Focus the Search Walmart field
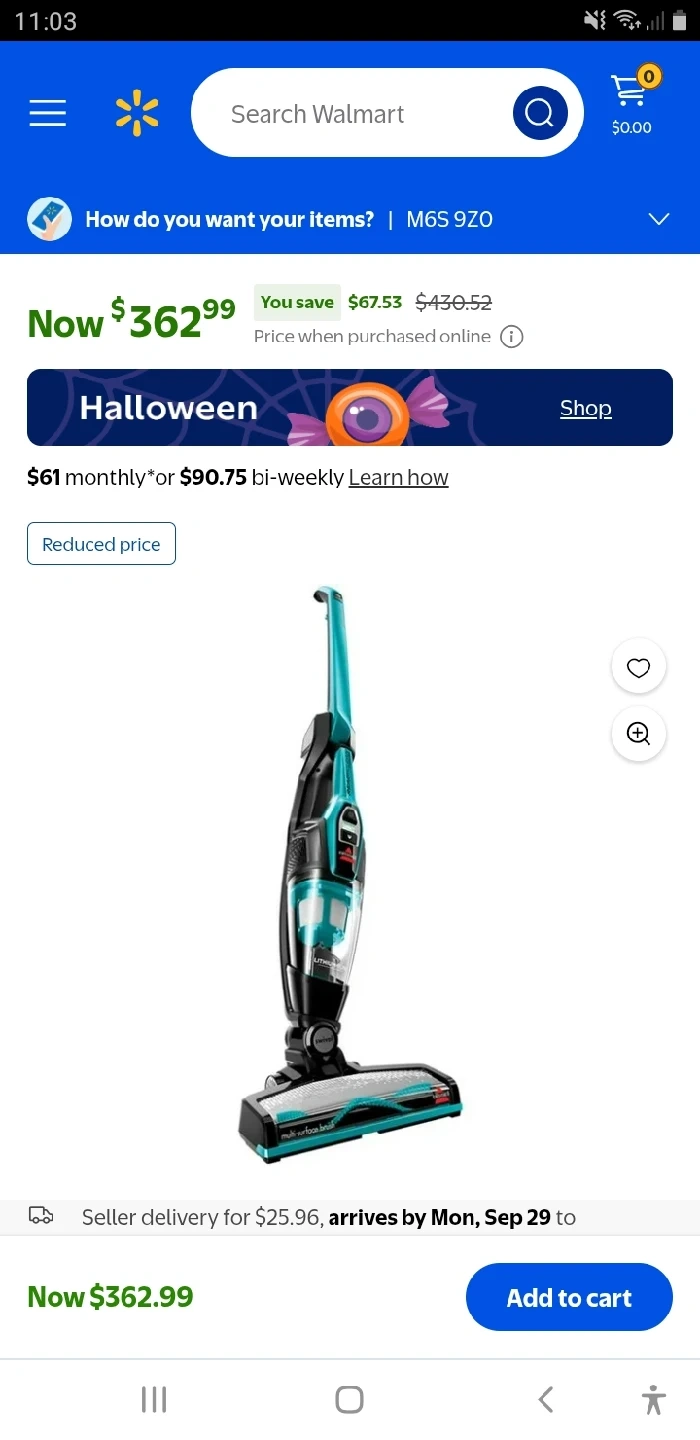 coord(352,113)
